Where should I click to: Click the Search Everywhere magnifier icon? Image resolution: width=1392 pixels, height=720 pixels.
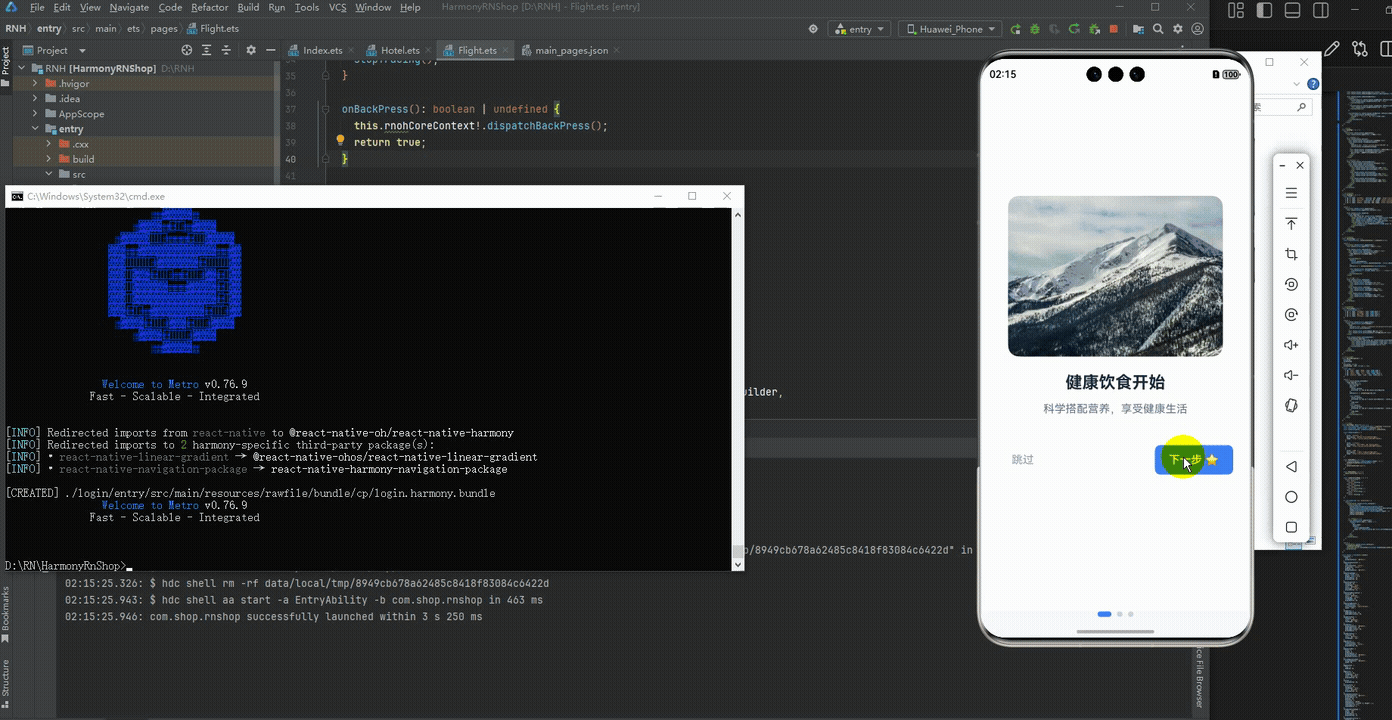[1158, 29]
